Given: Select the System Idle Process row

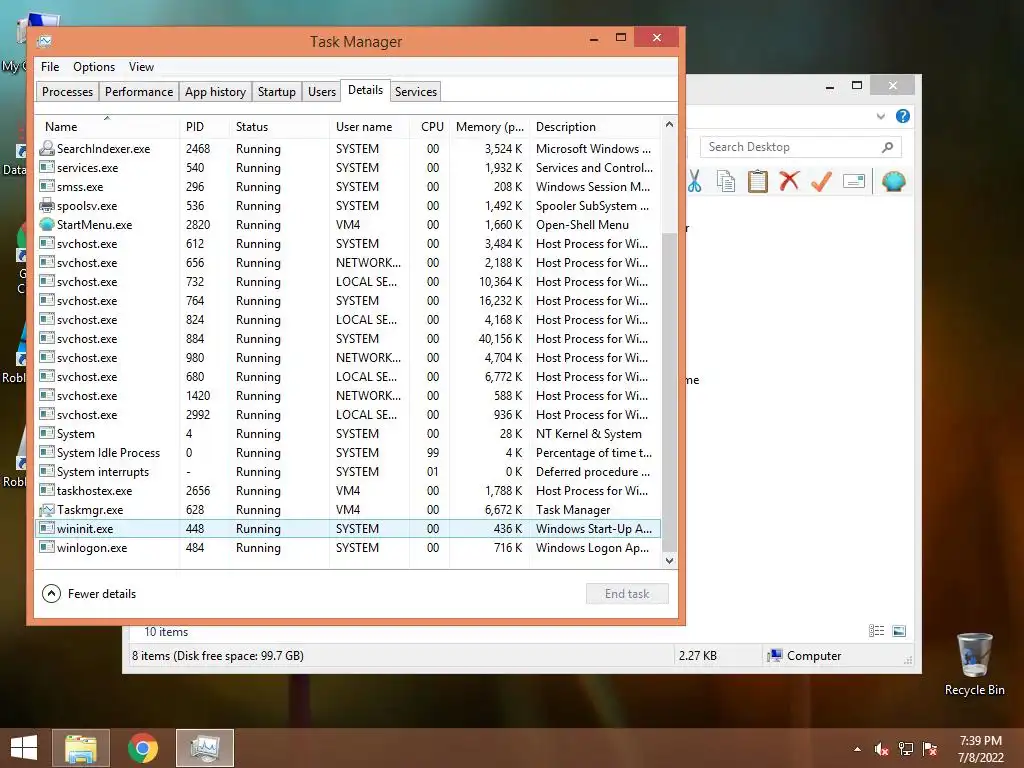Looking at the screenshot, I should tap(349, 453).
